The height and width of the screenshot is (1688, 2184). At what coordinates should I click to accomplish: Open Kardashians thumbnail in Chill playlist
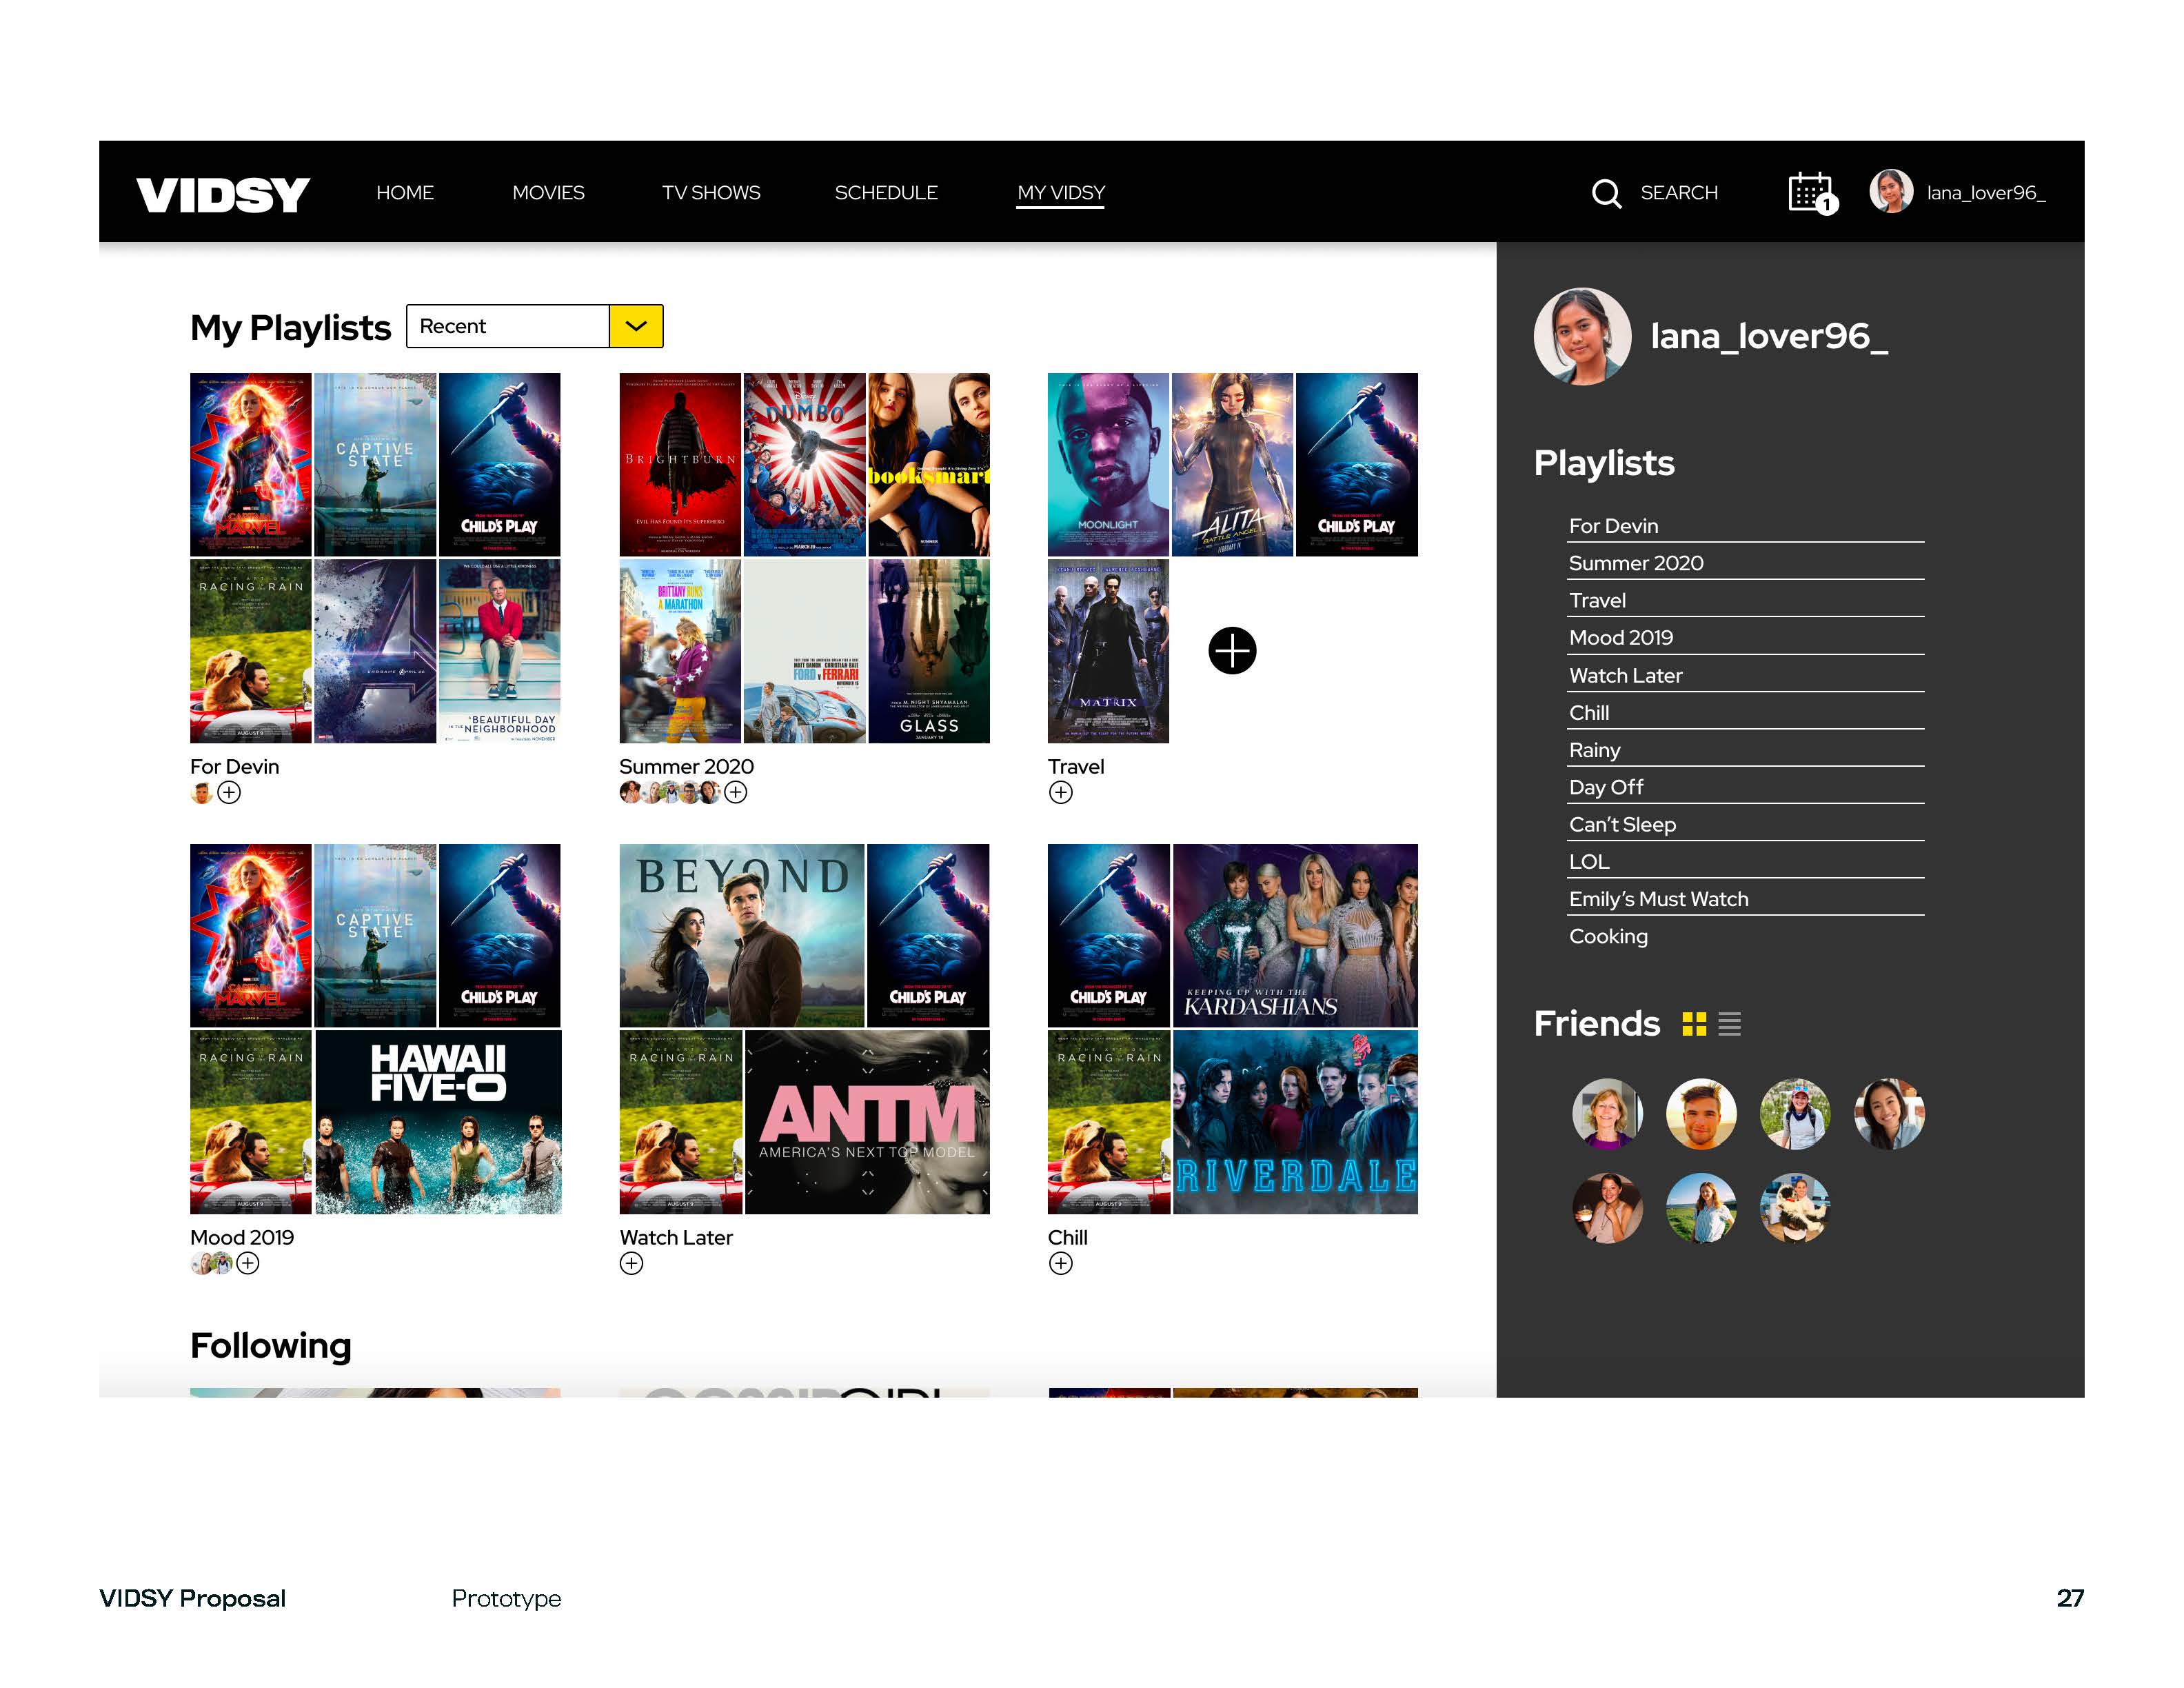tap(1295, 935)
